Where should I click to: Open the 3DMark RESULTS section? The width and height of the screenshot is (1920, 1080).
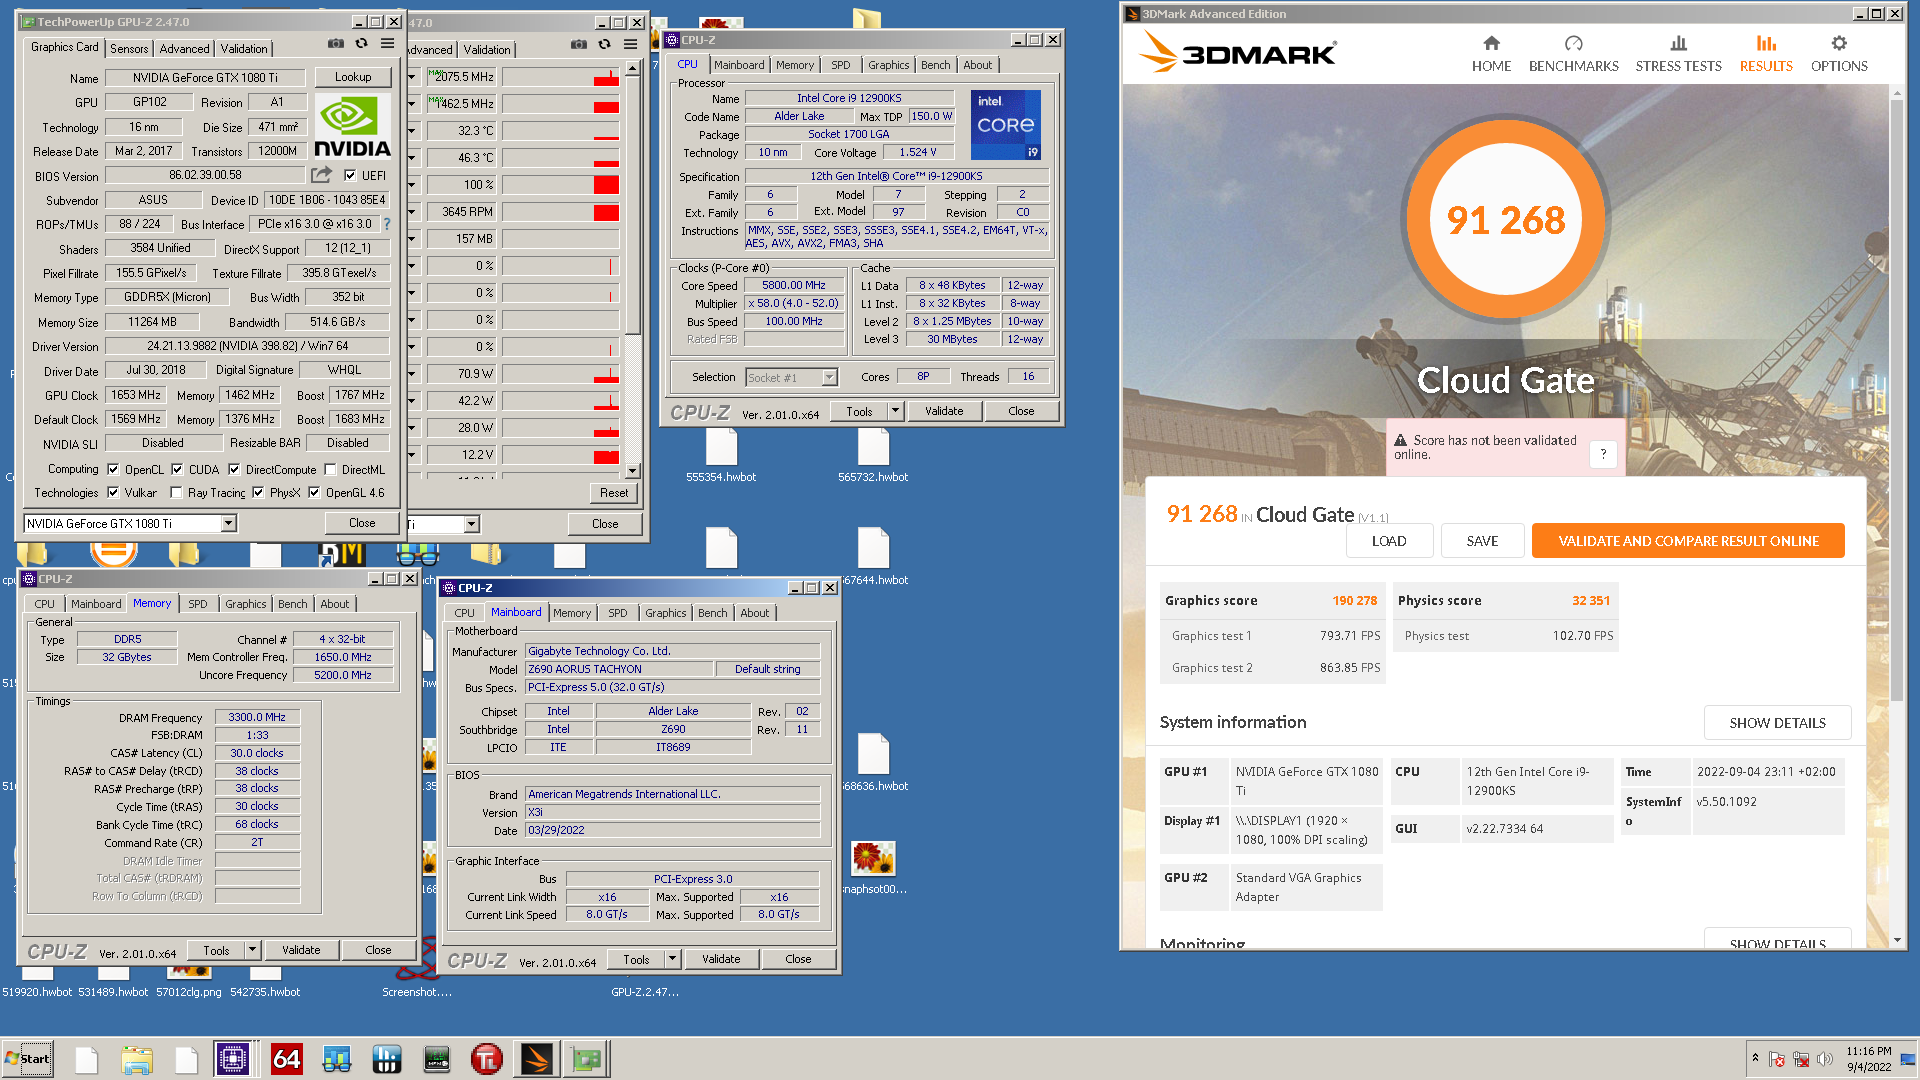point(1766,54)
